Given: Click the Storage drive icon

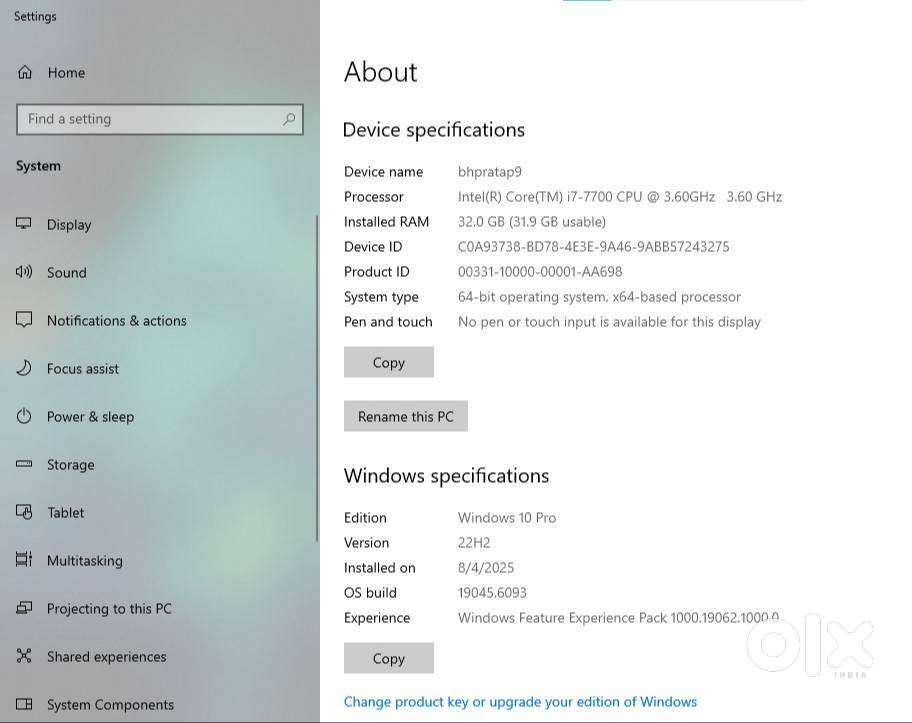Looking at the screenshot, I should pyautogui.click(x=25, y=464).
